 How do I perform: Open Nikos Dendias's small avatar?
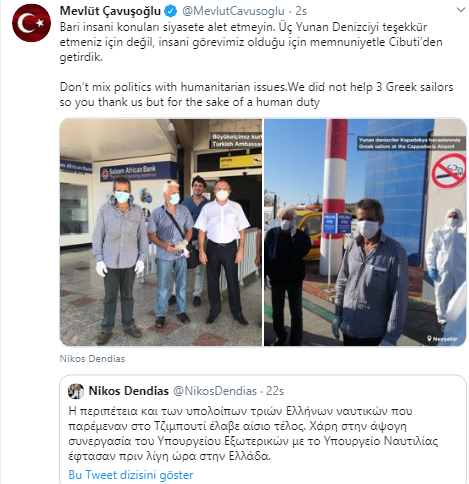(76, 391)
